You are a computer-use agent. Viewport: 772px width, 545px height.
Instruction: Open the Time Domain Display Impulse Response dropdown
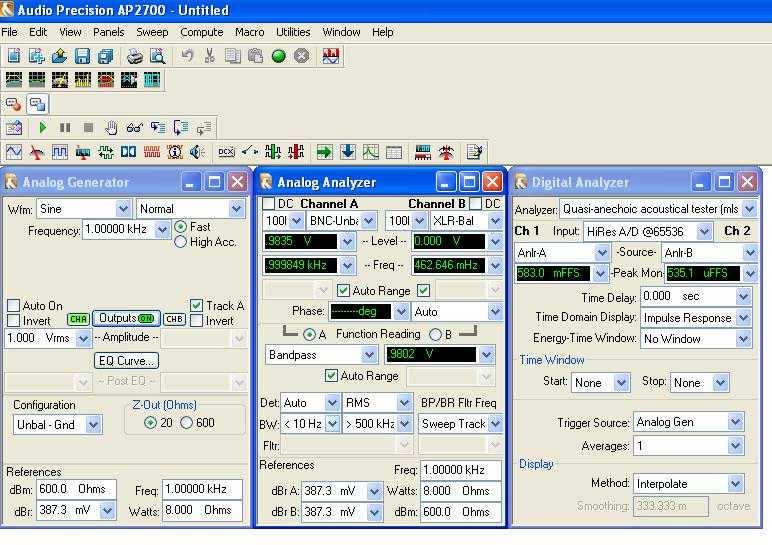coord(743,318)
